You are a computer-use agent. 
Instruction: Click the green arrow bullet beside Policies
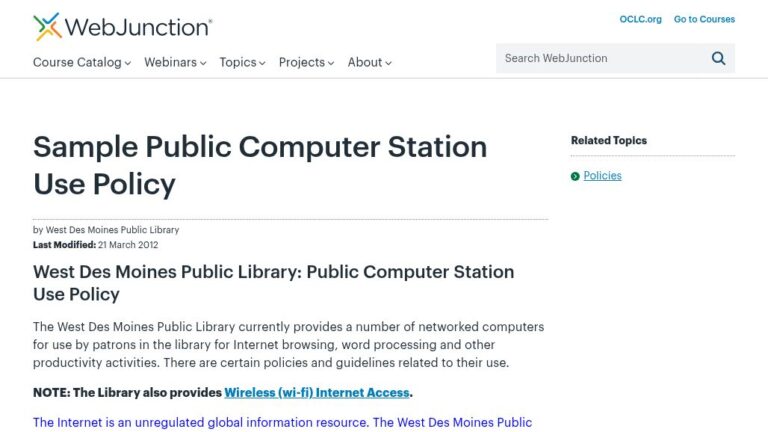click(575, 176)
